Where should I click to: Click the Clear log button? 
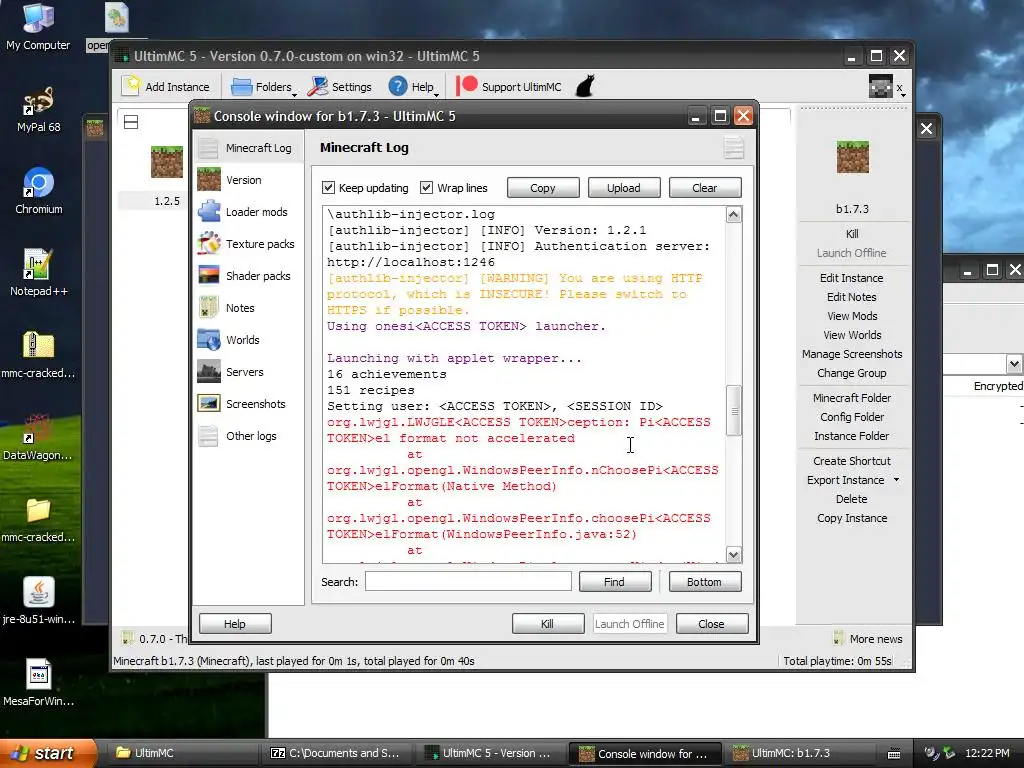pyautogui.click(x=705, y=187)
